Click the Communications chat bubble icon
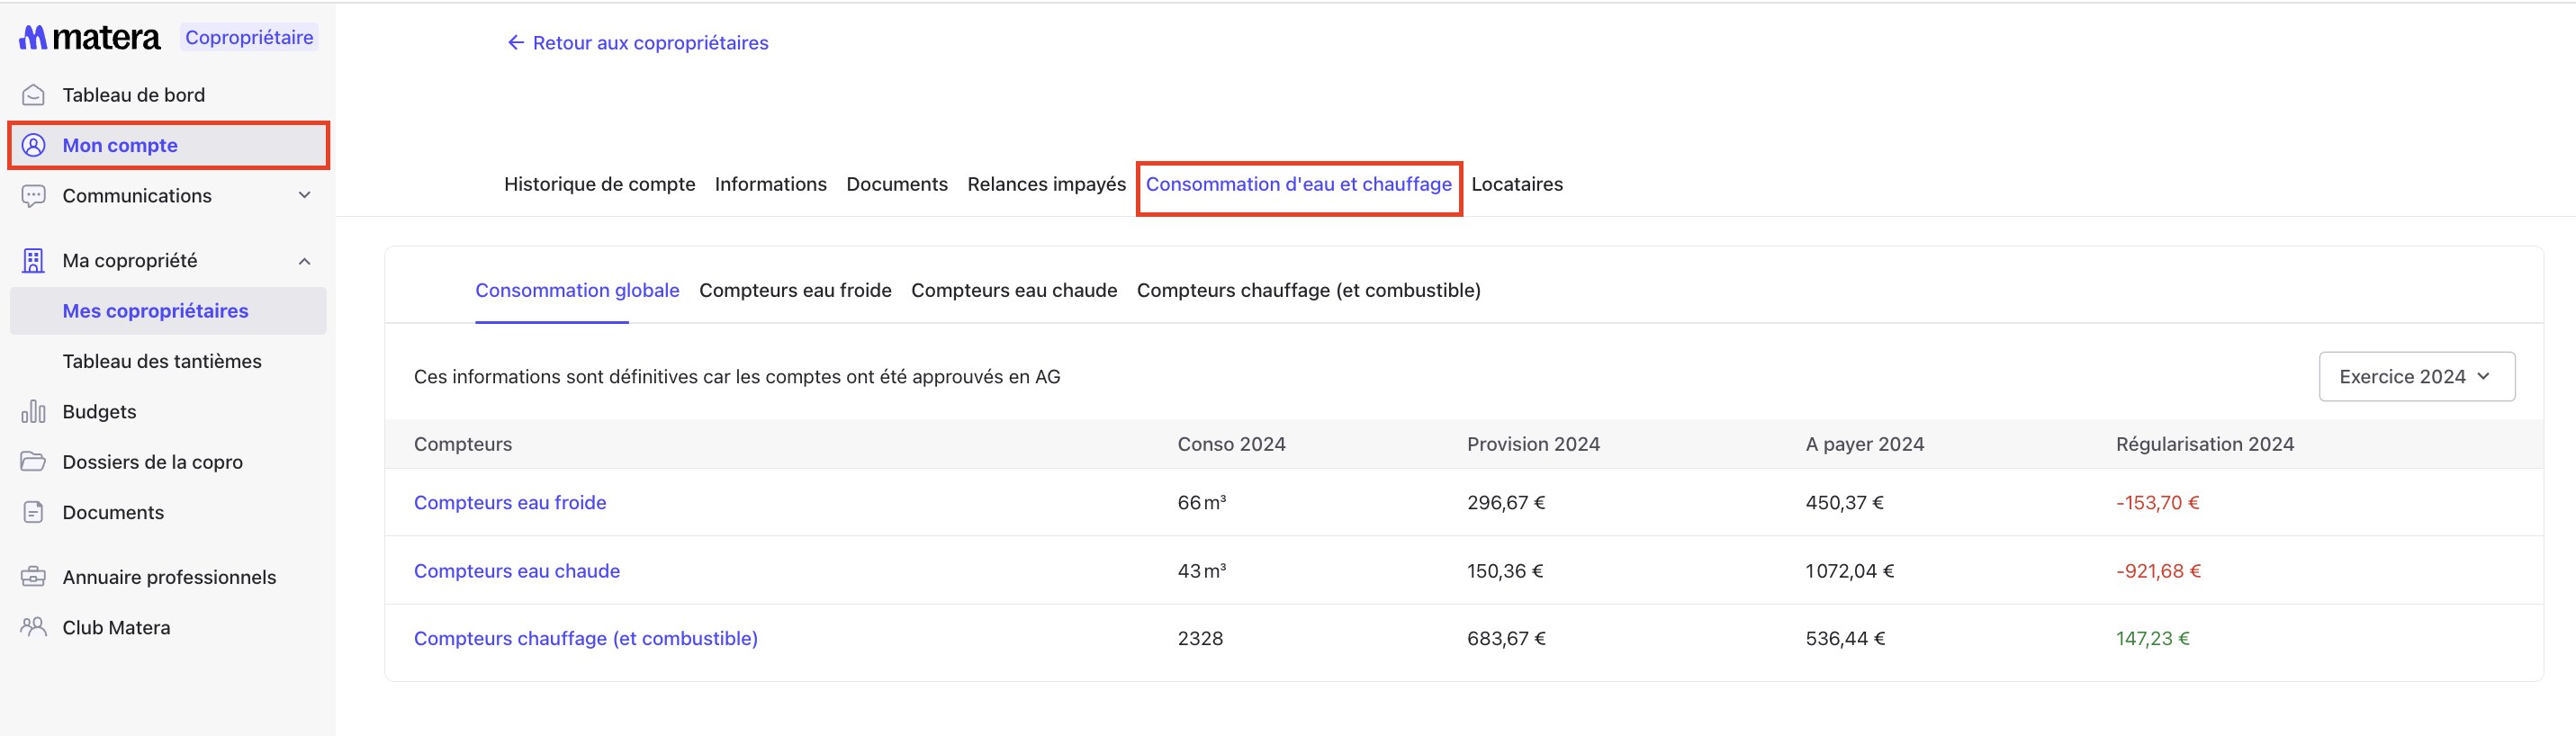 pyautogui.click(x=33, y=196)
